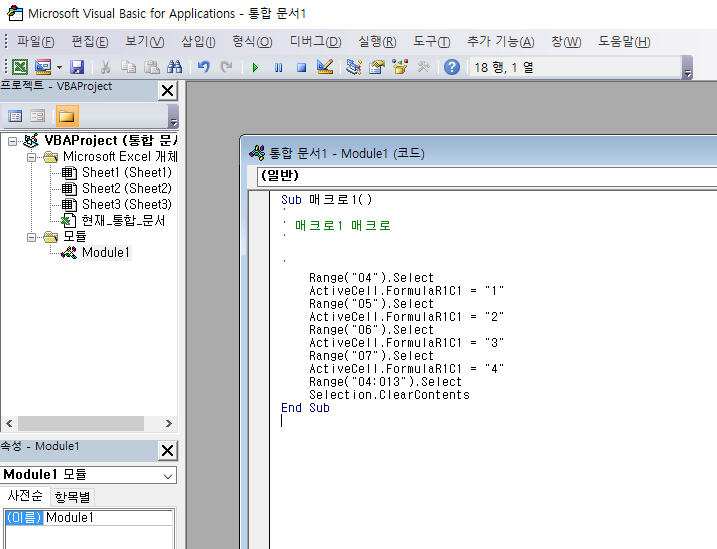This screenshot has width=717, height=549.
Task: Click the View Code icon in project panel
Action: 15,116
